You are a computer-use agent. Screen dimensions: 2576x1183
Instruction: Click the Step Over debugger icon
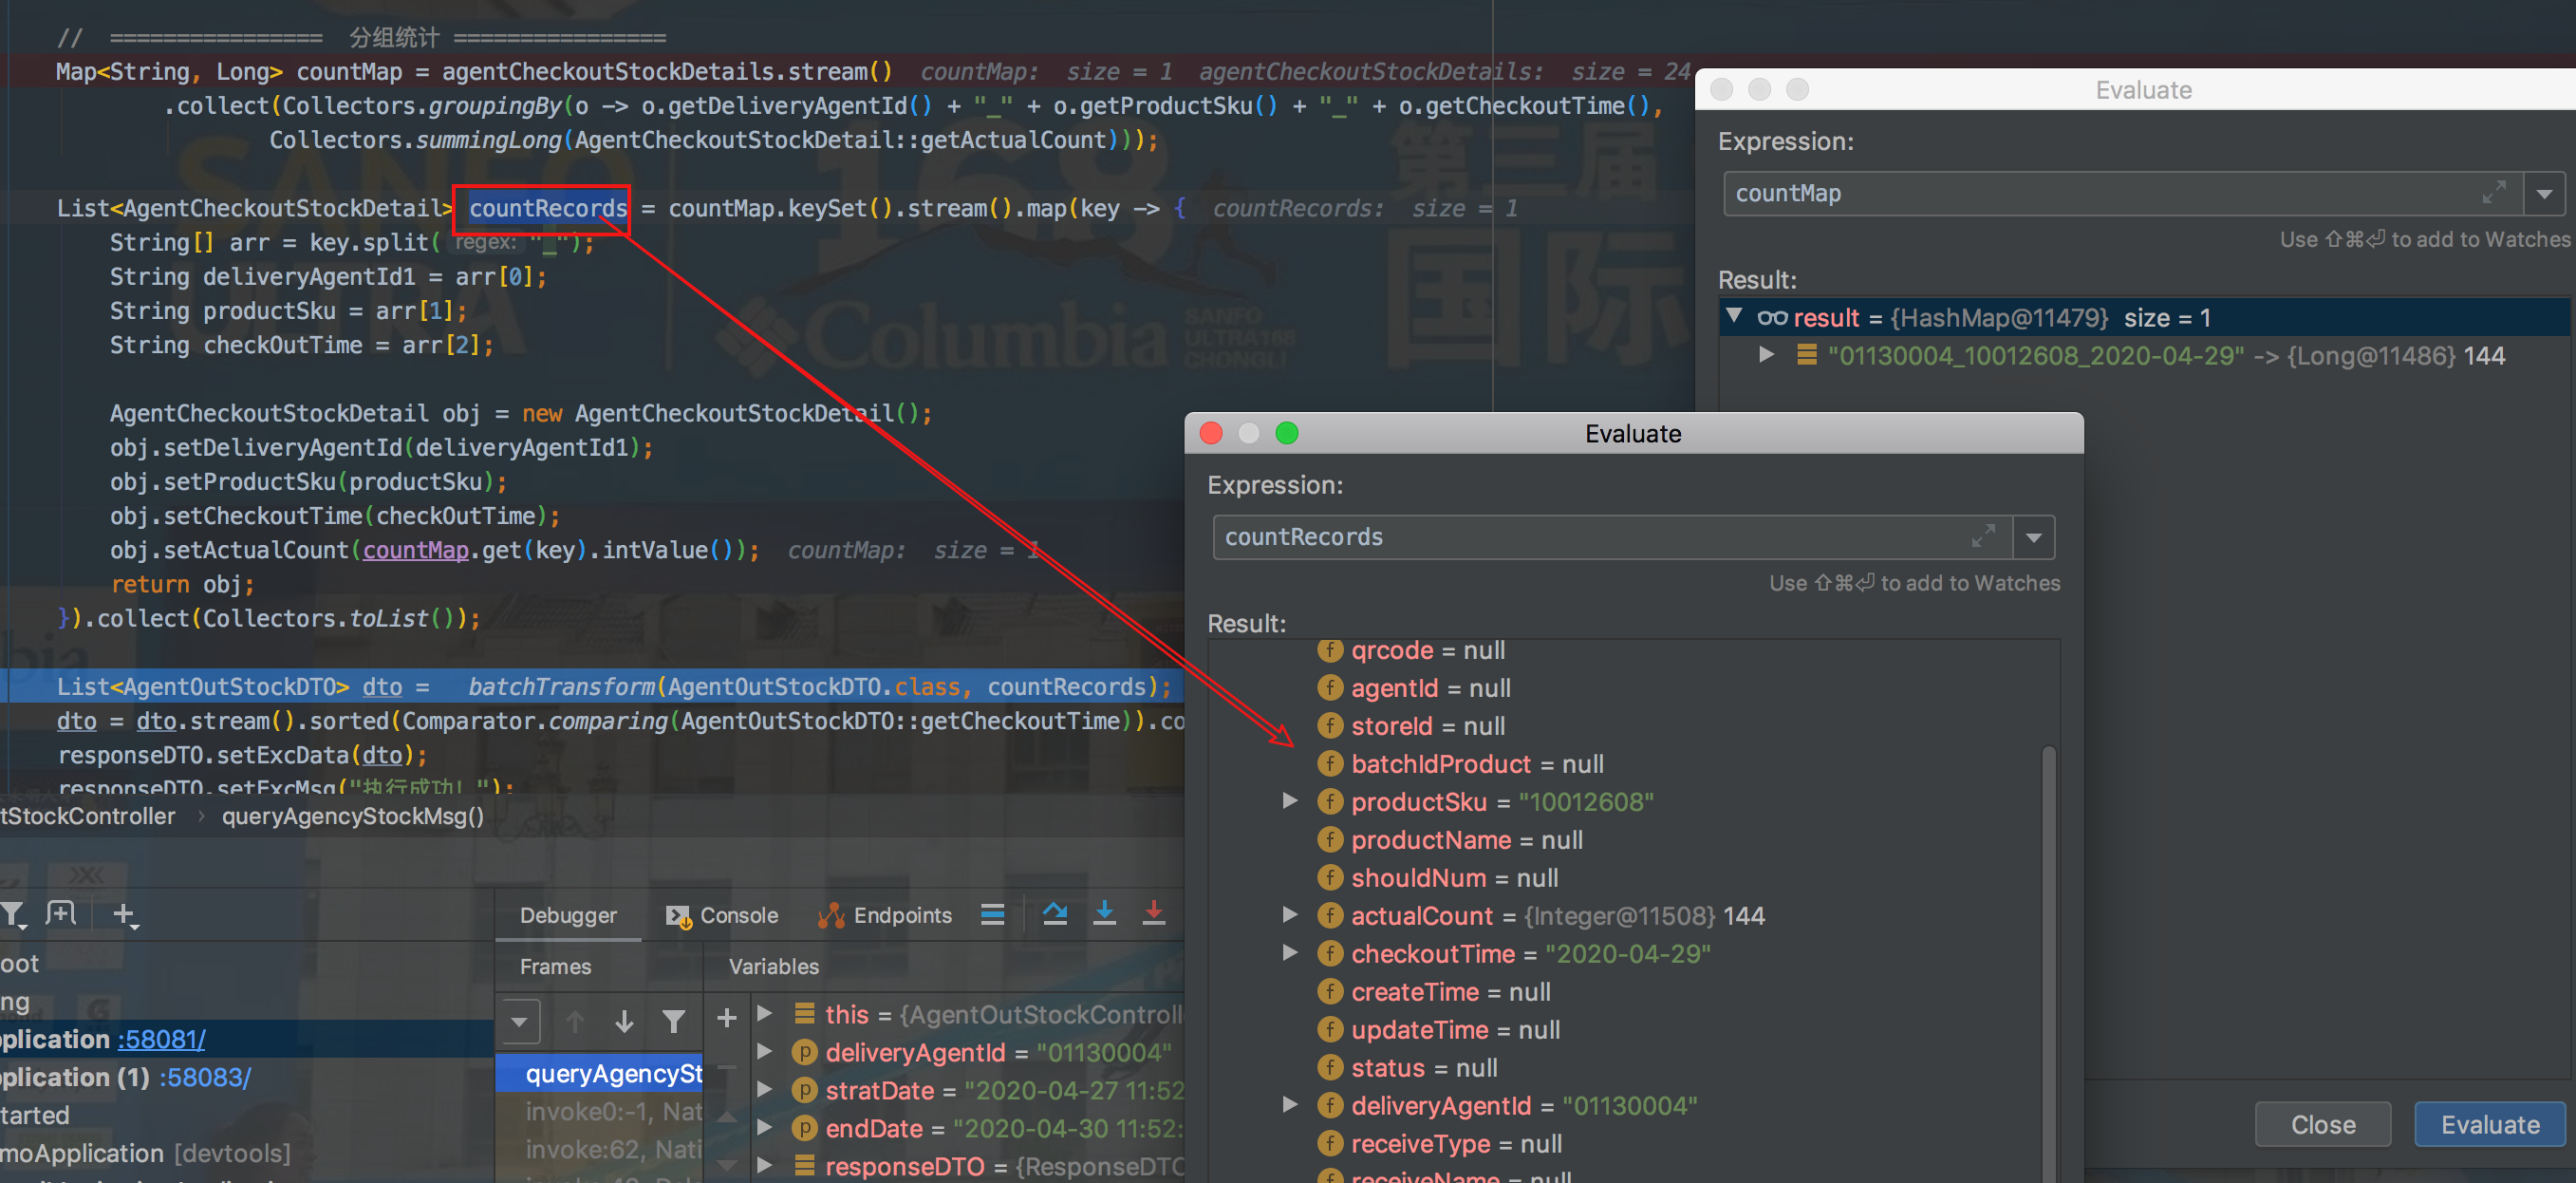pyautogui.click(x=1054, y=914)
